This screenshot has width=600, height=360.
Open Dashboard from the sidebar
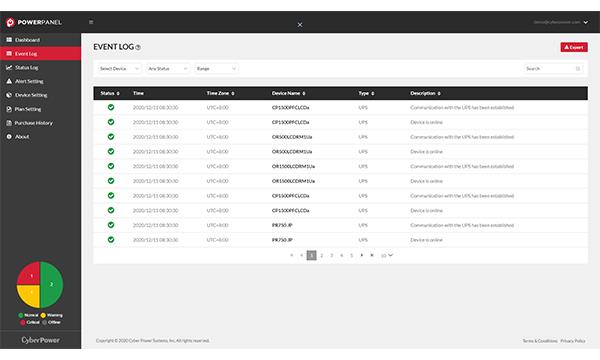click(x=41, y=40)
